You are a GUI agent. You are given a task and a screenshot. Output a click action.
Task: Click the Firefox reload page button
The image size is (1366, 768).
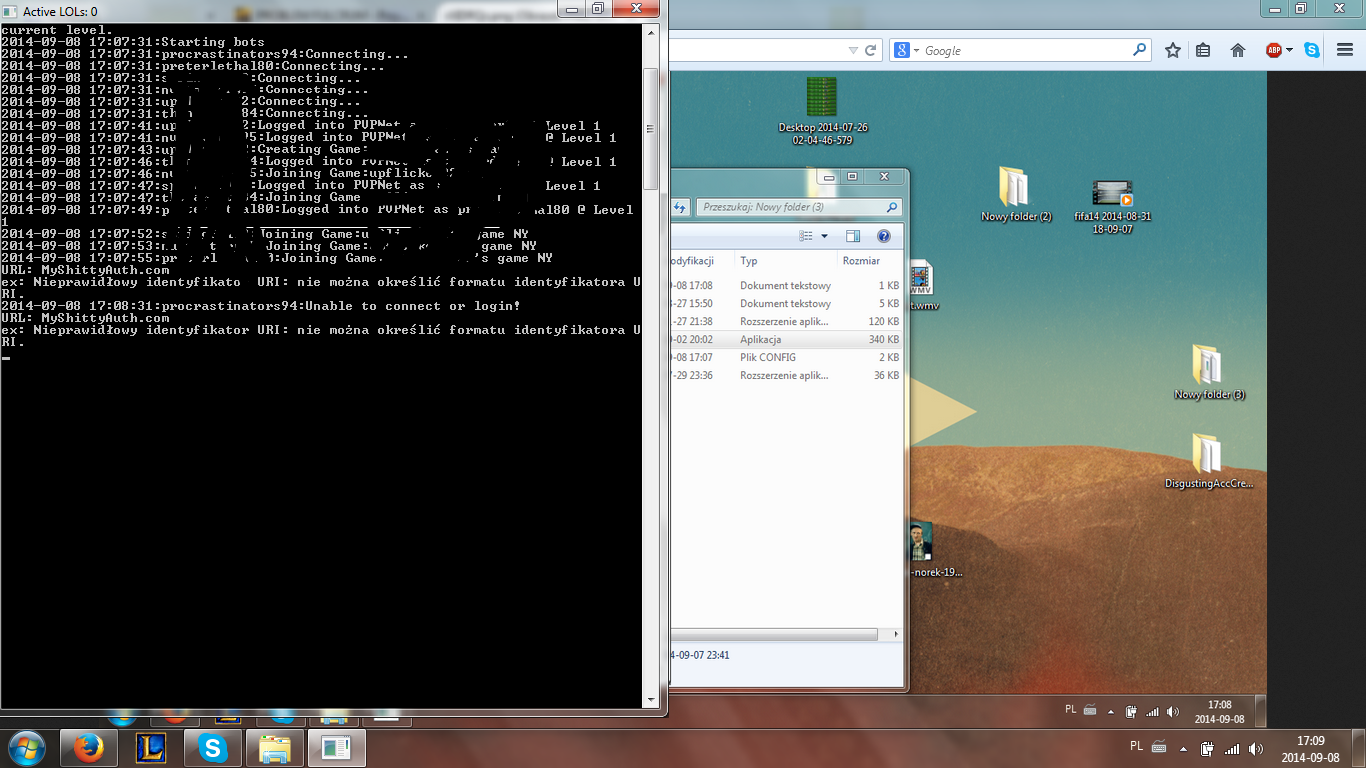(871, 50)
